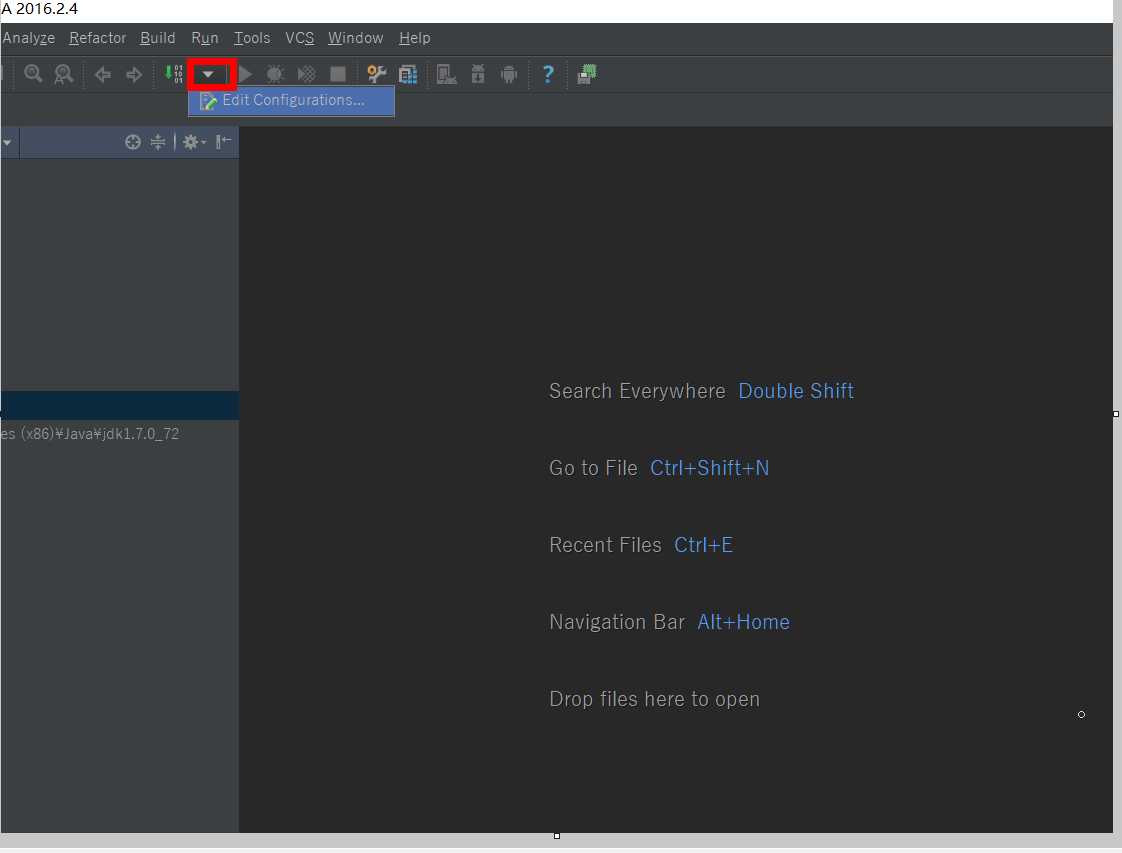This screenshot has width=1122, height=853.
Task: Click the Ctrl+Shift+N shortcut text
Action: pyautogui.click(x=709, y=468)
